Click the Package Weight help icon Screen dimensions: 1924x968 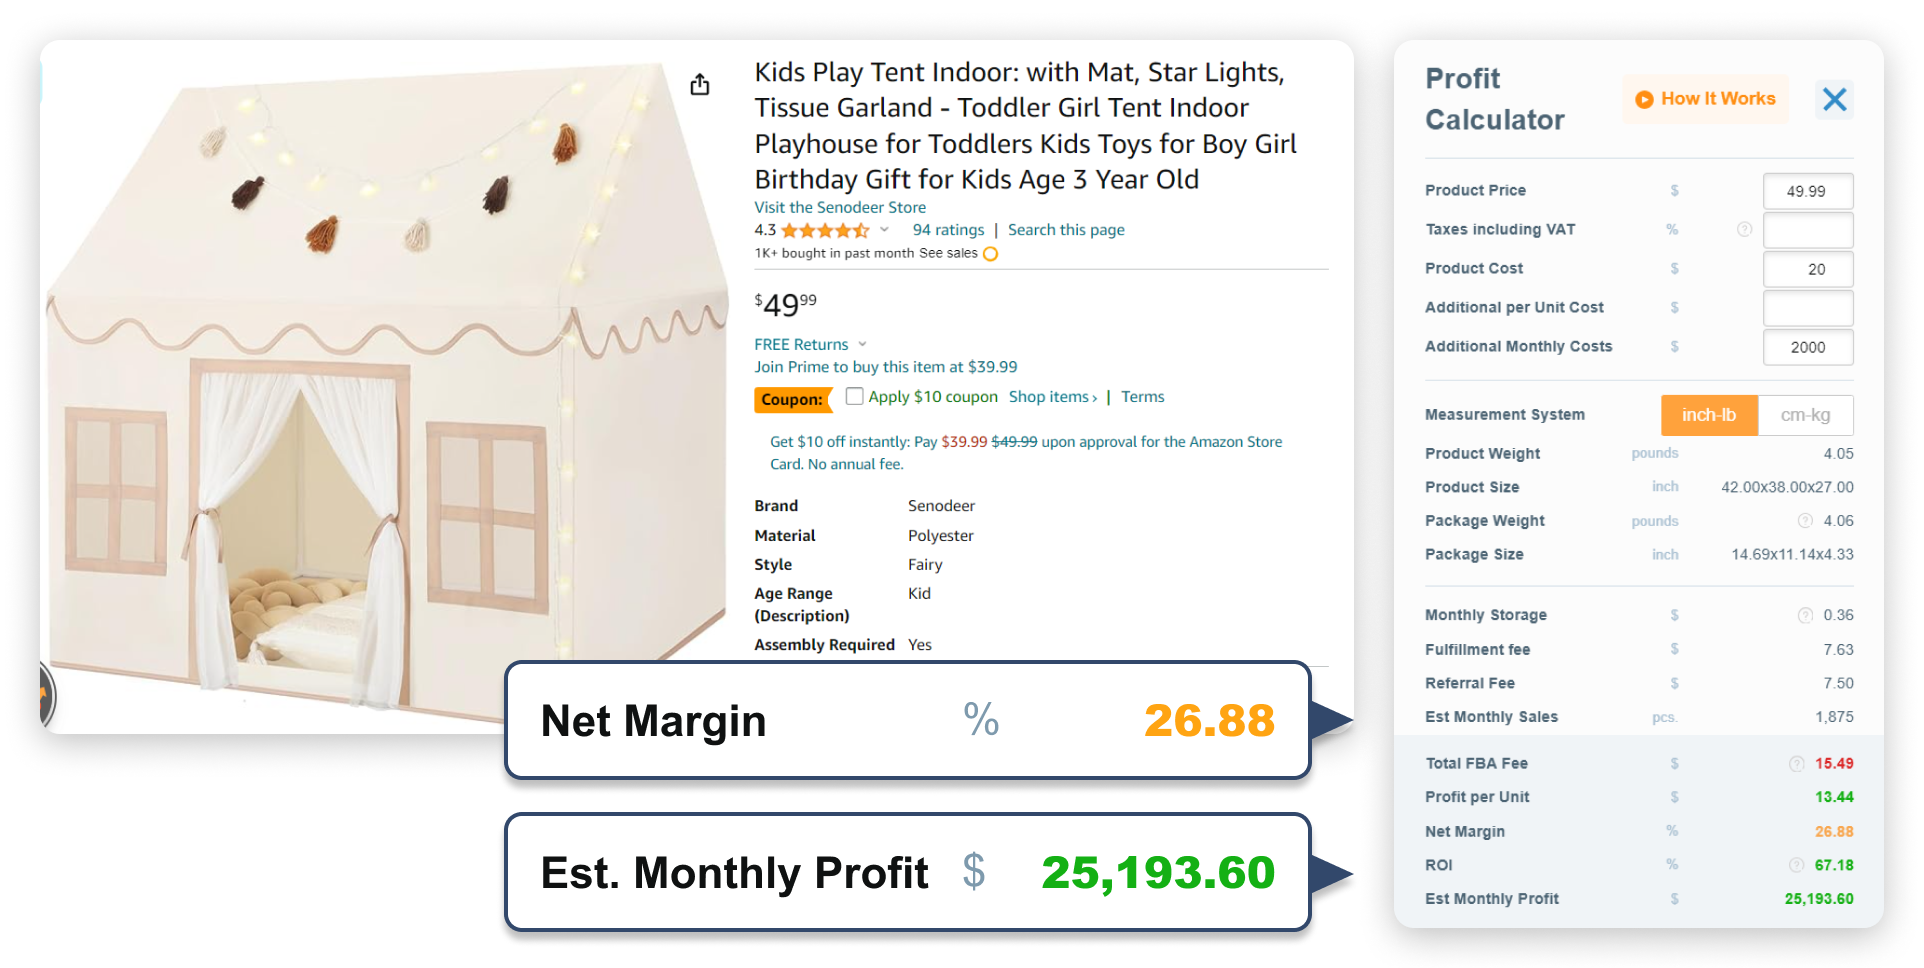click(1805, 521)
